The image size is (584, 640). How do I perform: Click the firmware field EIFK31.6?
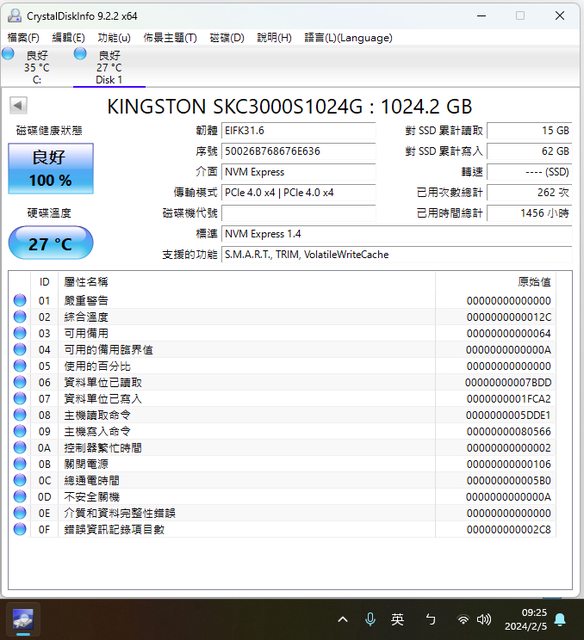point(298,131)
